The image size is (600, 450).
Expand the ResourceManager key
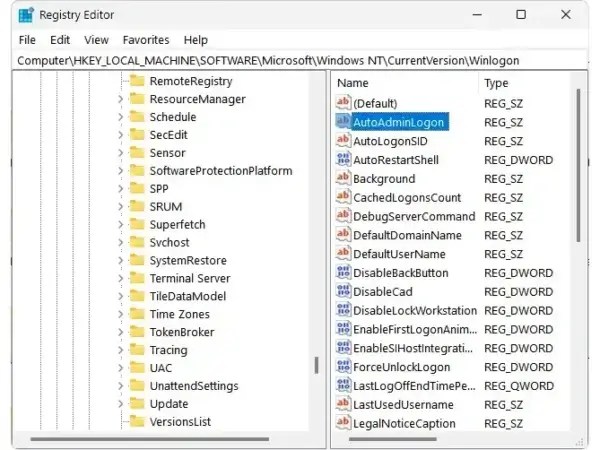[x=121, y=99]
